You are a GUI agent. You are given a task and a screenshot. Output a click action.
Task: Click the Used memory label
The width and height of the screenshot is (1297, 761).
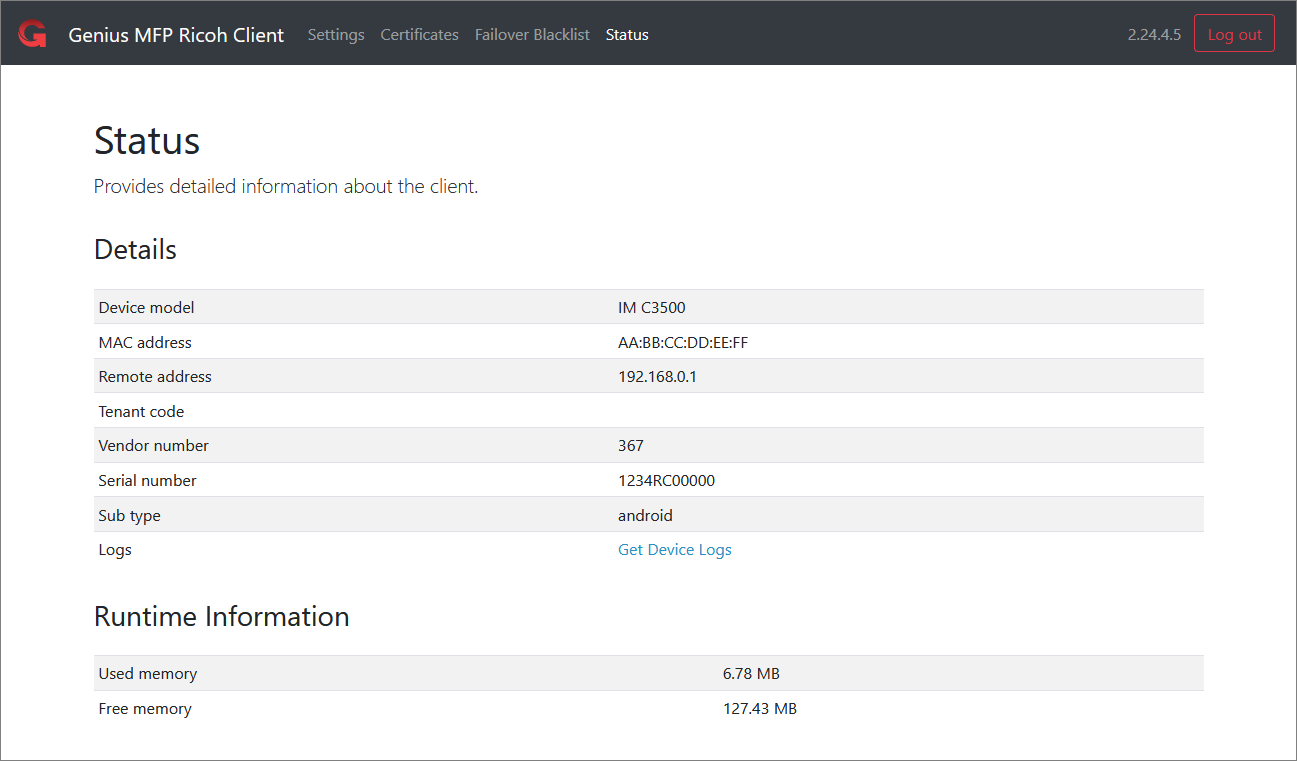[x=147, y=673]
